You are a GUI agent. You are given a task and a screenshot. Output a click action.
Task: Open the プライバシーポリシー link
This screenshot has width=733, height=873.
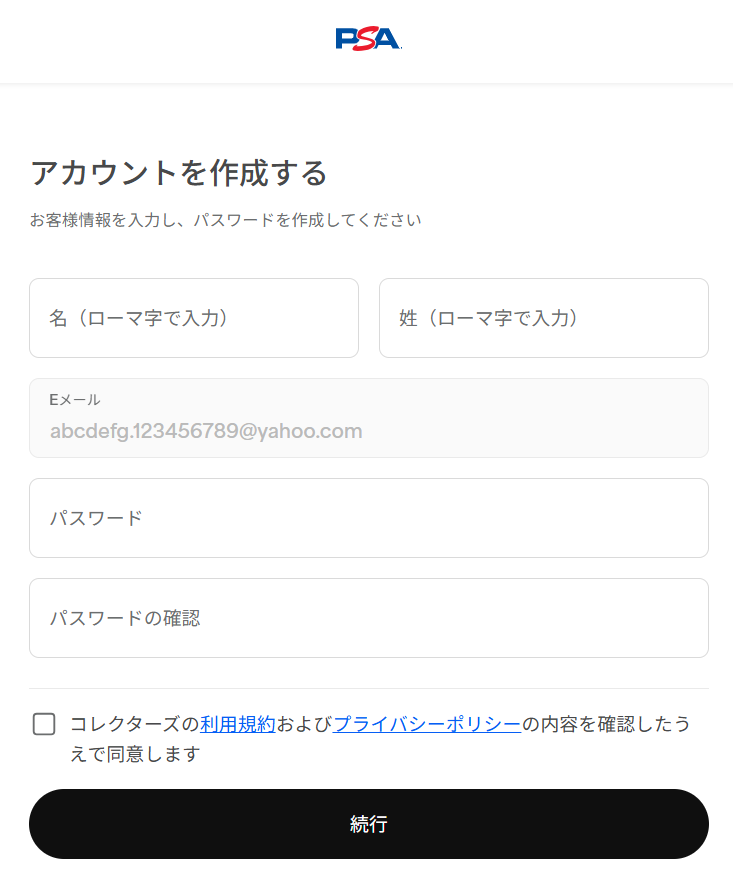click(x=427, y=724)
